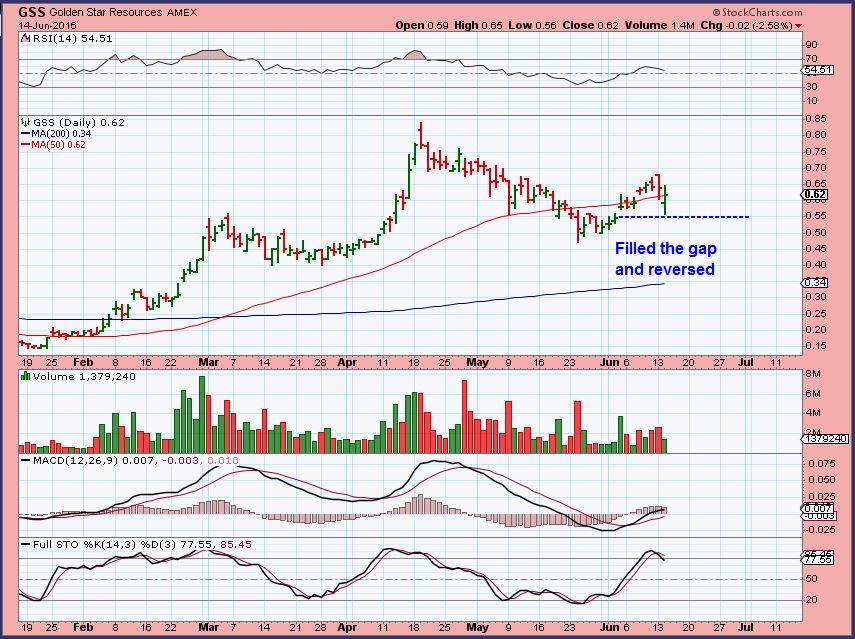This screenshot has height=639, width=855.
Task: Click the 0.45 price axis label
Action: (815, 249)
